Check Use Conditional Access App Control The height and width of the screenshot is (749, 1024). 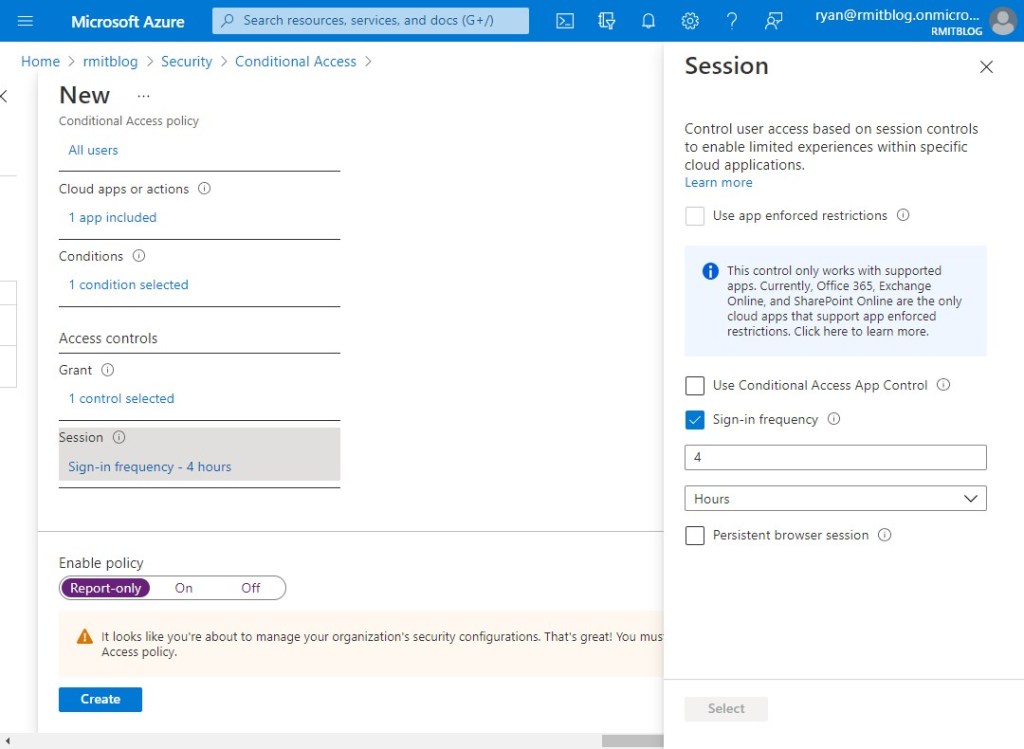pyautogui.click(x=695, y=385)
